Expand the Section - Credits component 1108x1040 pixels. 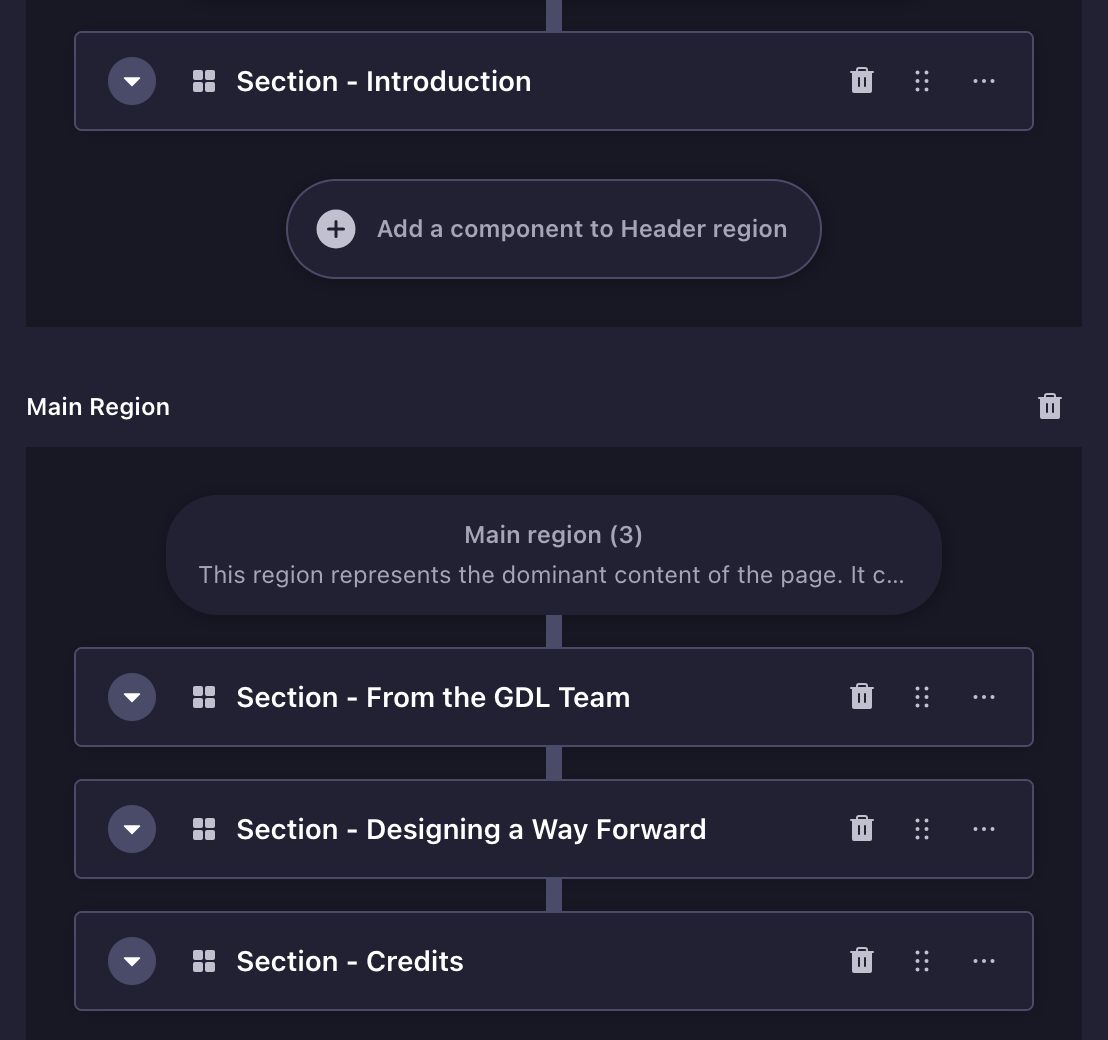tap(132, 961)
